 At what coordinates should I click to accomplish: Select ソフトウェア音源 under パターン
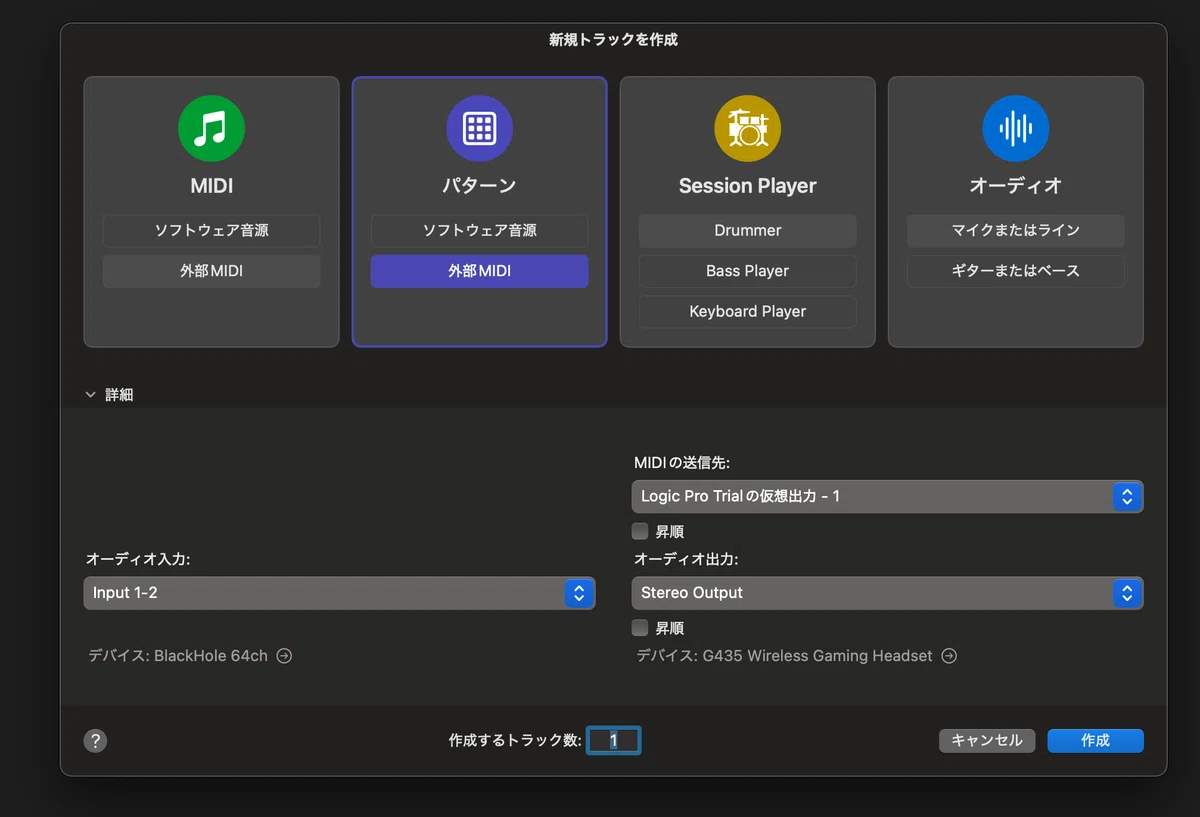click(479, 230)
